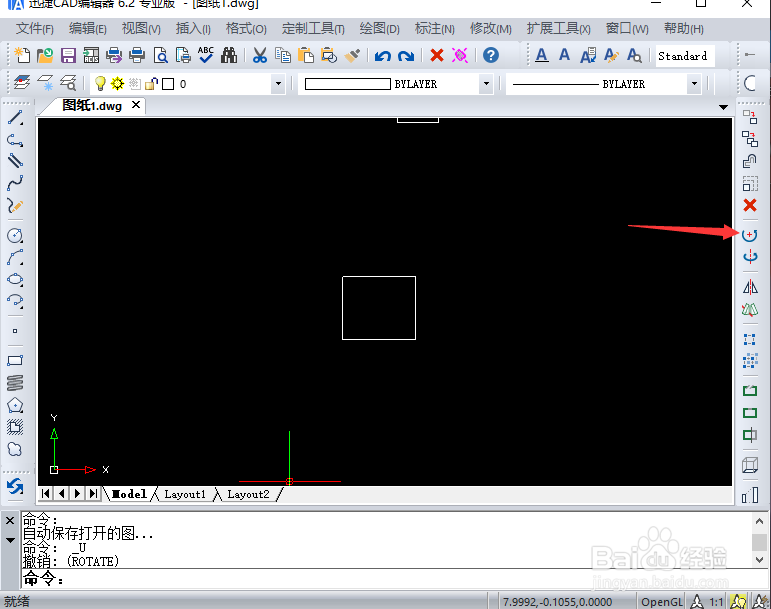Select the Arc drawing tool
771x609 pixels.
pyautogui.click(x=15, y=258)
